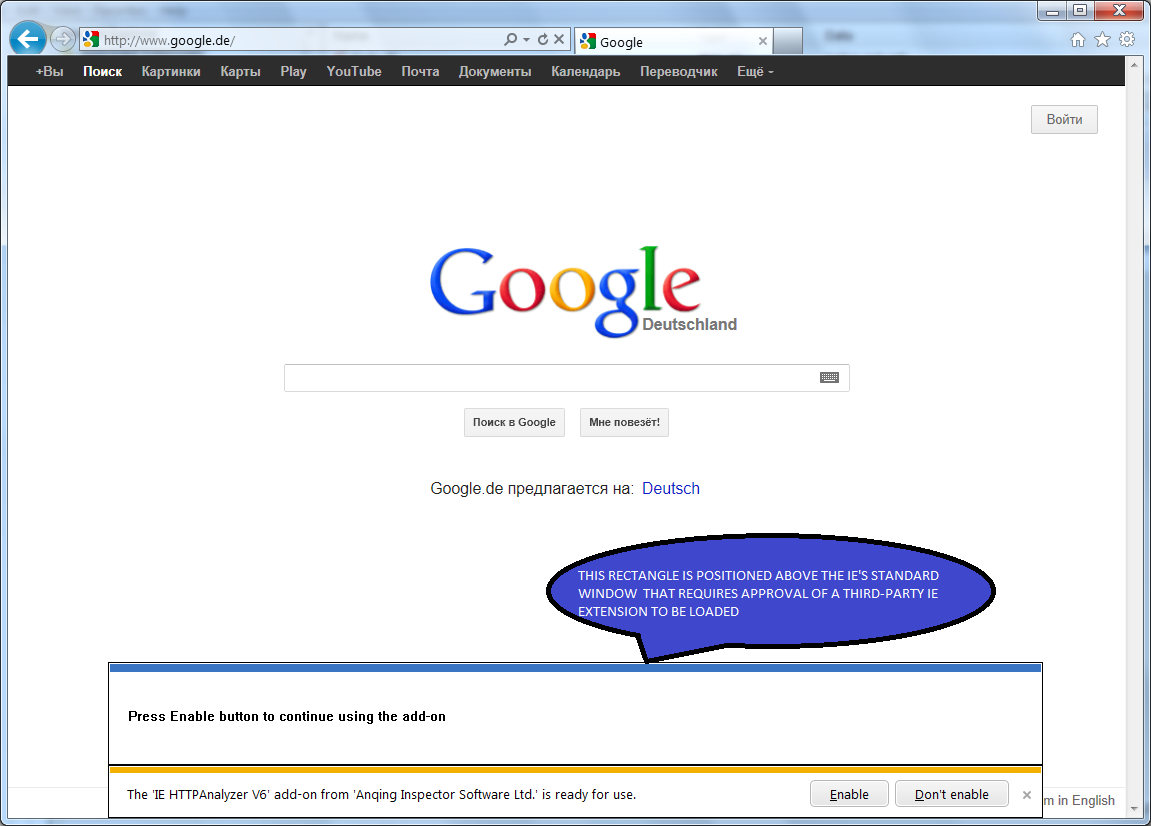Open Почта in the Google bar
1151x826 pixels.
pyautogui.click(x=420, y=71)
